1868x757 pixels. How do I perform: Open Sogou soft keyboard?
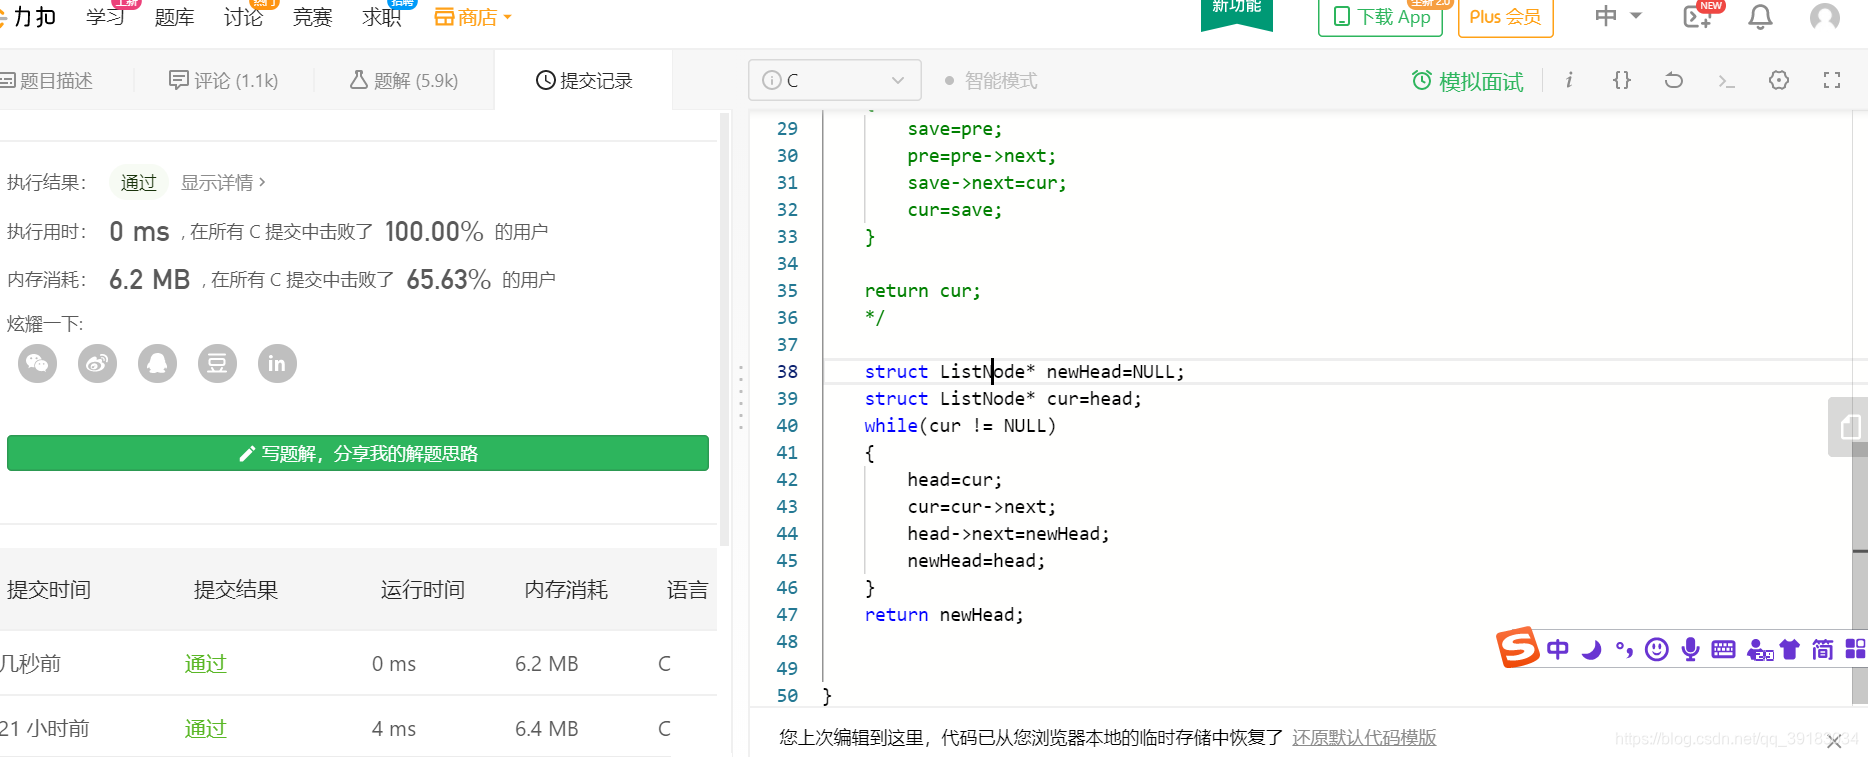[x=1723, y=650]
